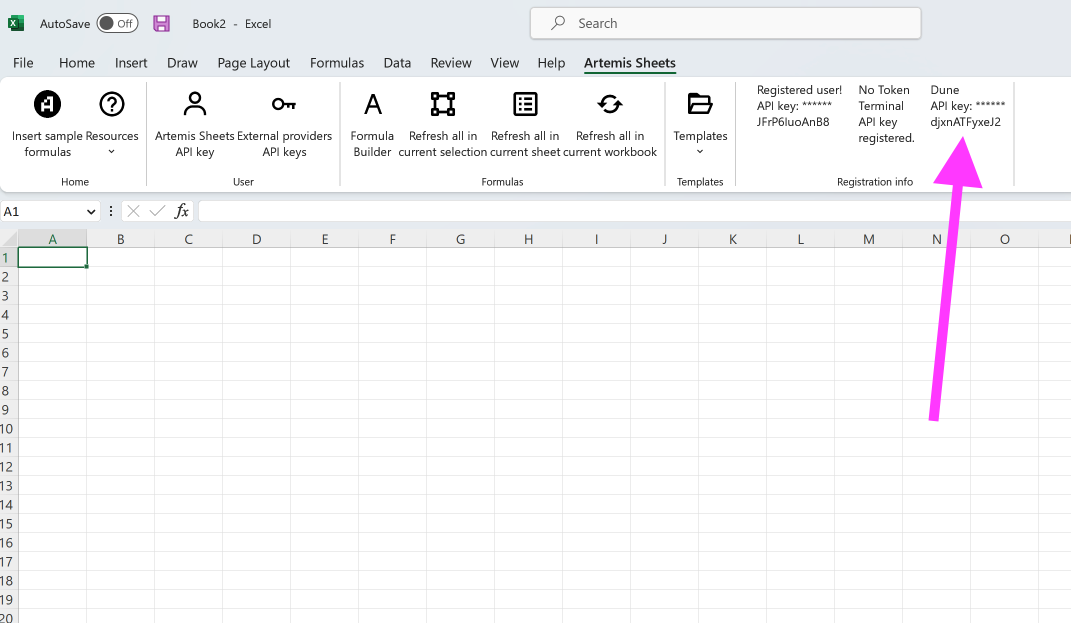Switch to the Help tab

coord(551,63)
